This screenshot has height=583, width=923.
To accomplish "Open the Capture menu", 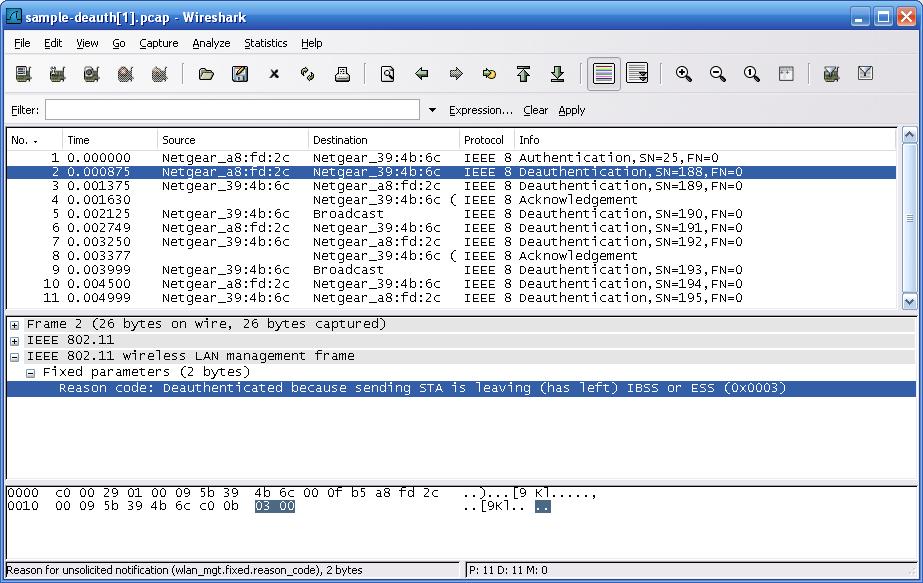I will [x=159, y=43].
